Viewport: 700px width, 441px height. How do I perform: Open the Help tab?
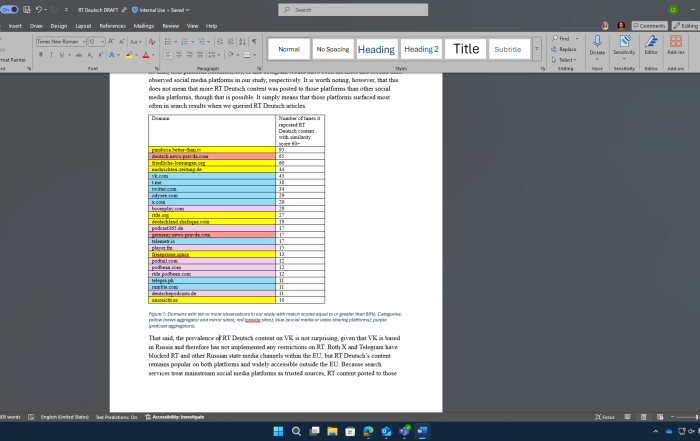[x=212, y=26]
